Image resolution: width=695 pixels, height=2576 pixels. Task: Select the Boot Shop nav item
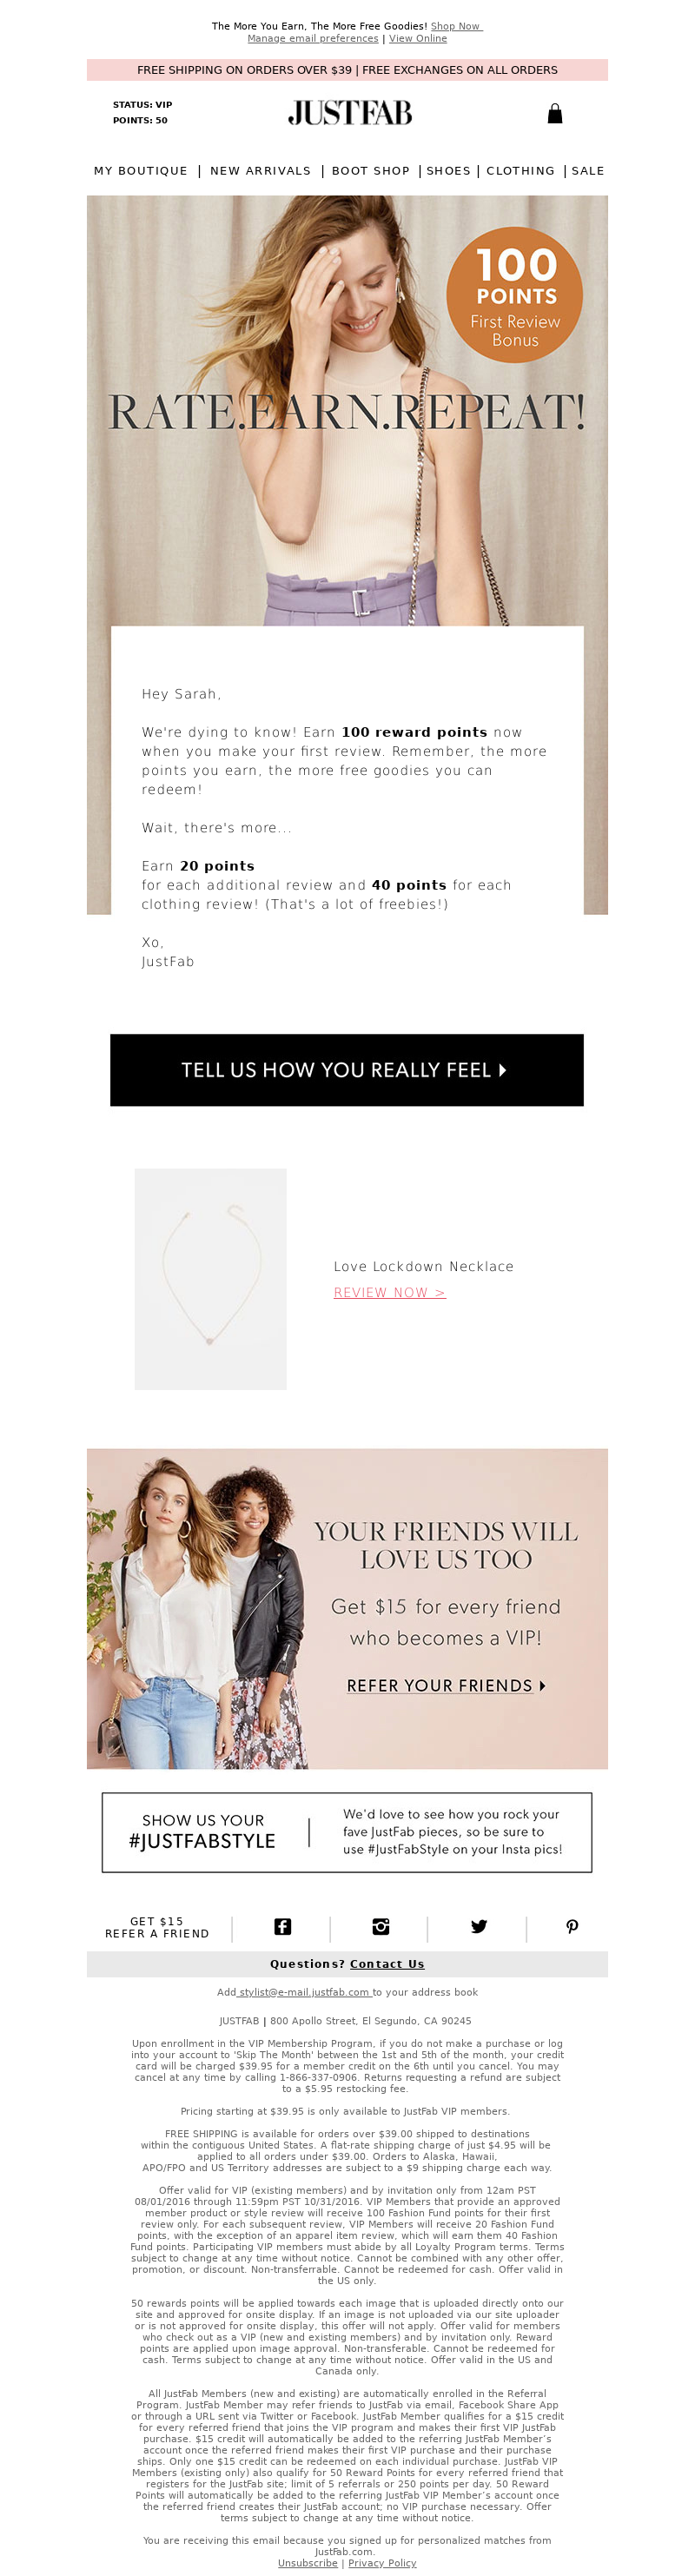pos(371,171)
